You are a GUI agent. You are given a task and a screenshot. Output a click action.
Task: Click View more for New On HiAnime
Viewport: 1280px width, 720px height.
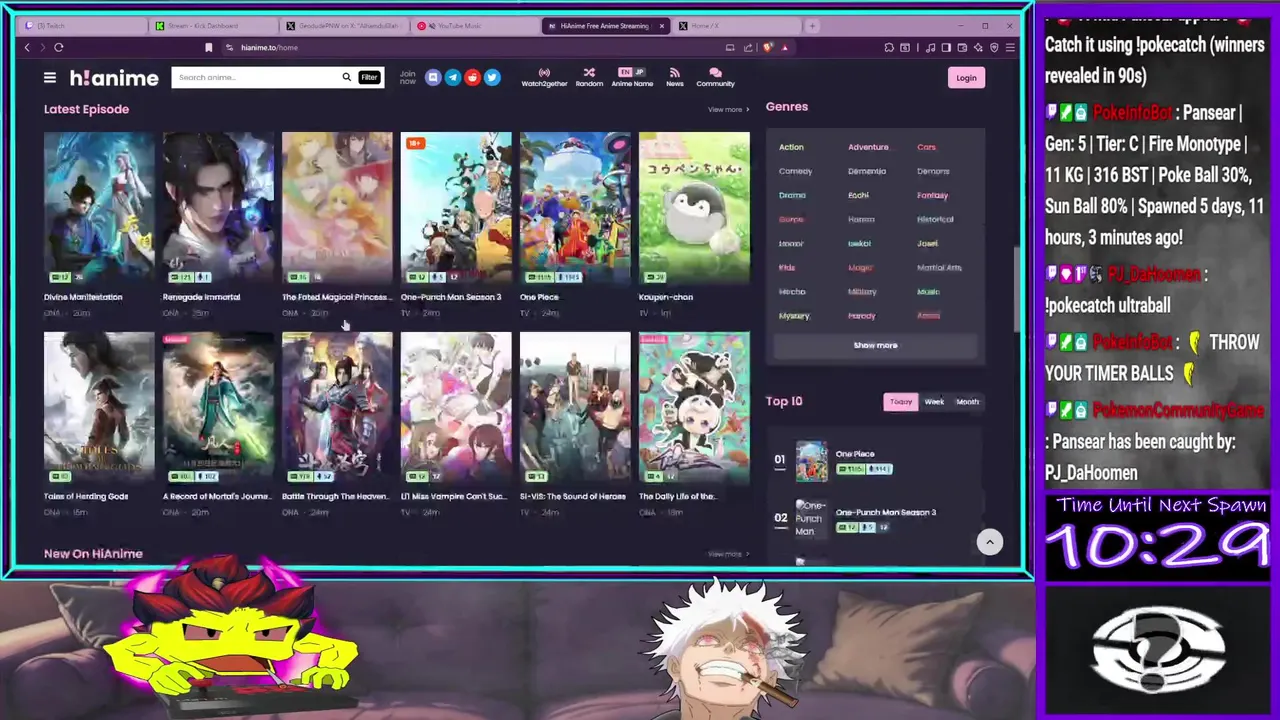pyautogui.click(x=728, y=553)
